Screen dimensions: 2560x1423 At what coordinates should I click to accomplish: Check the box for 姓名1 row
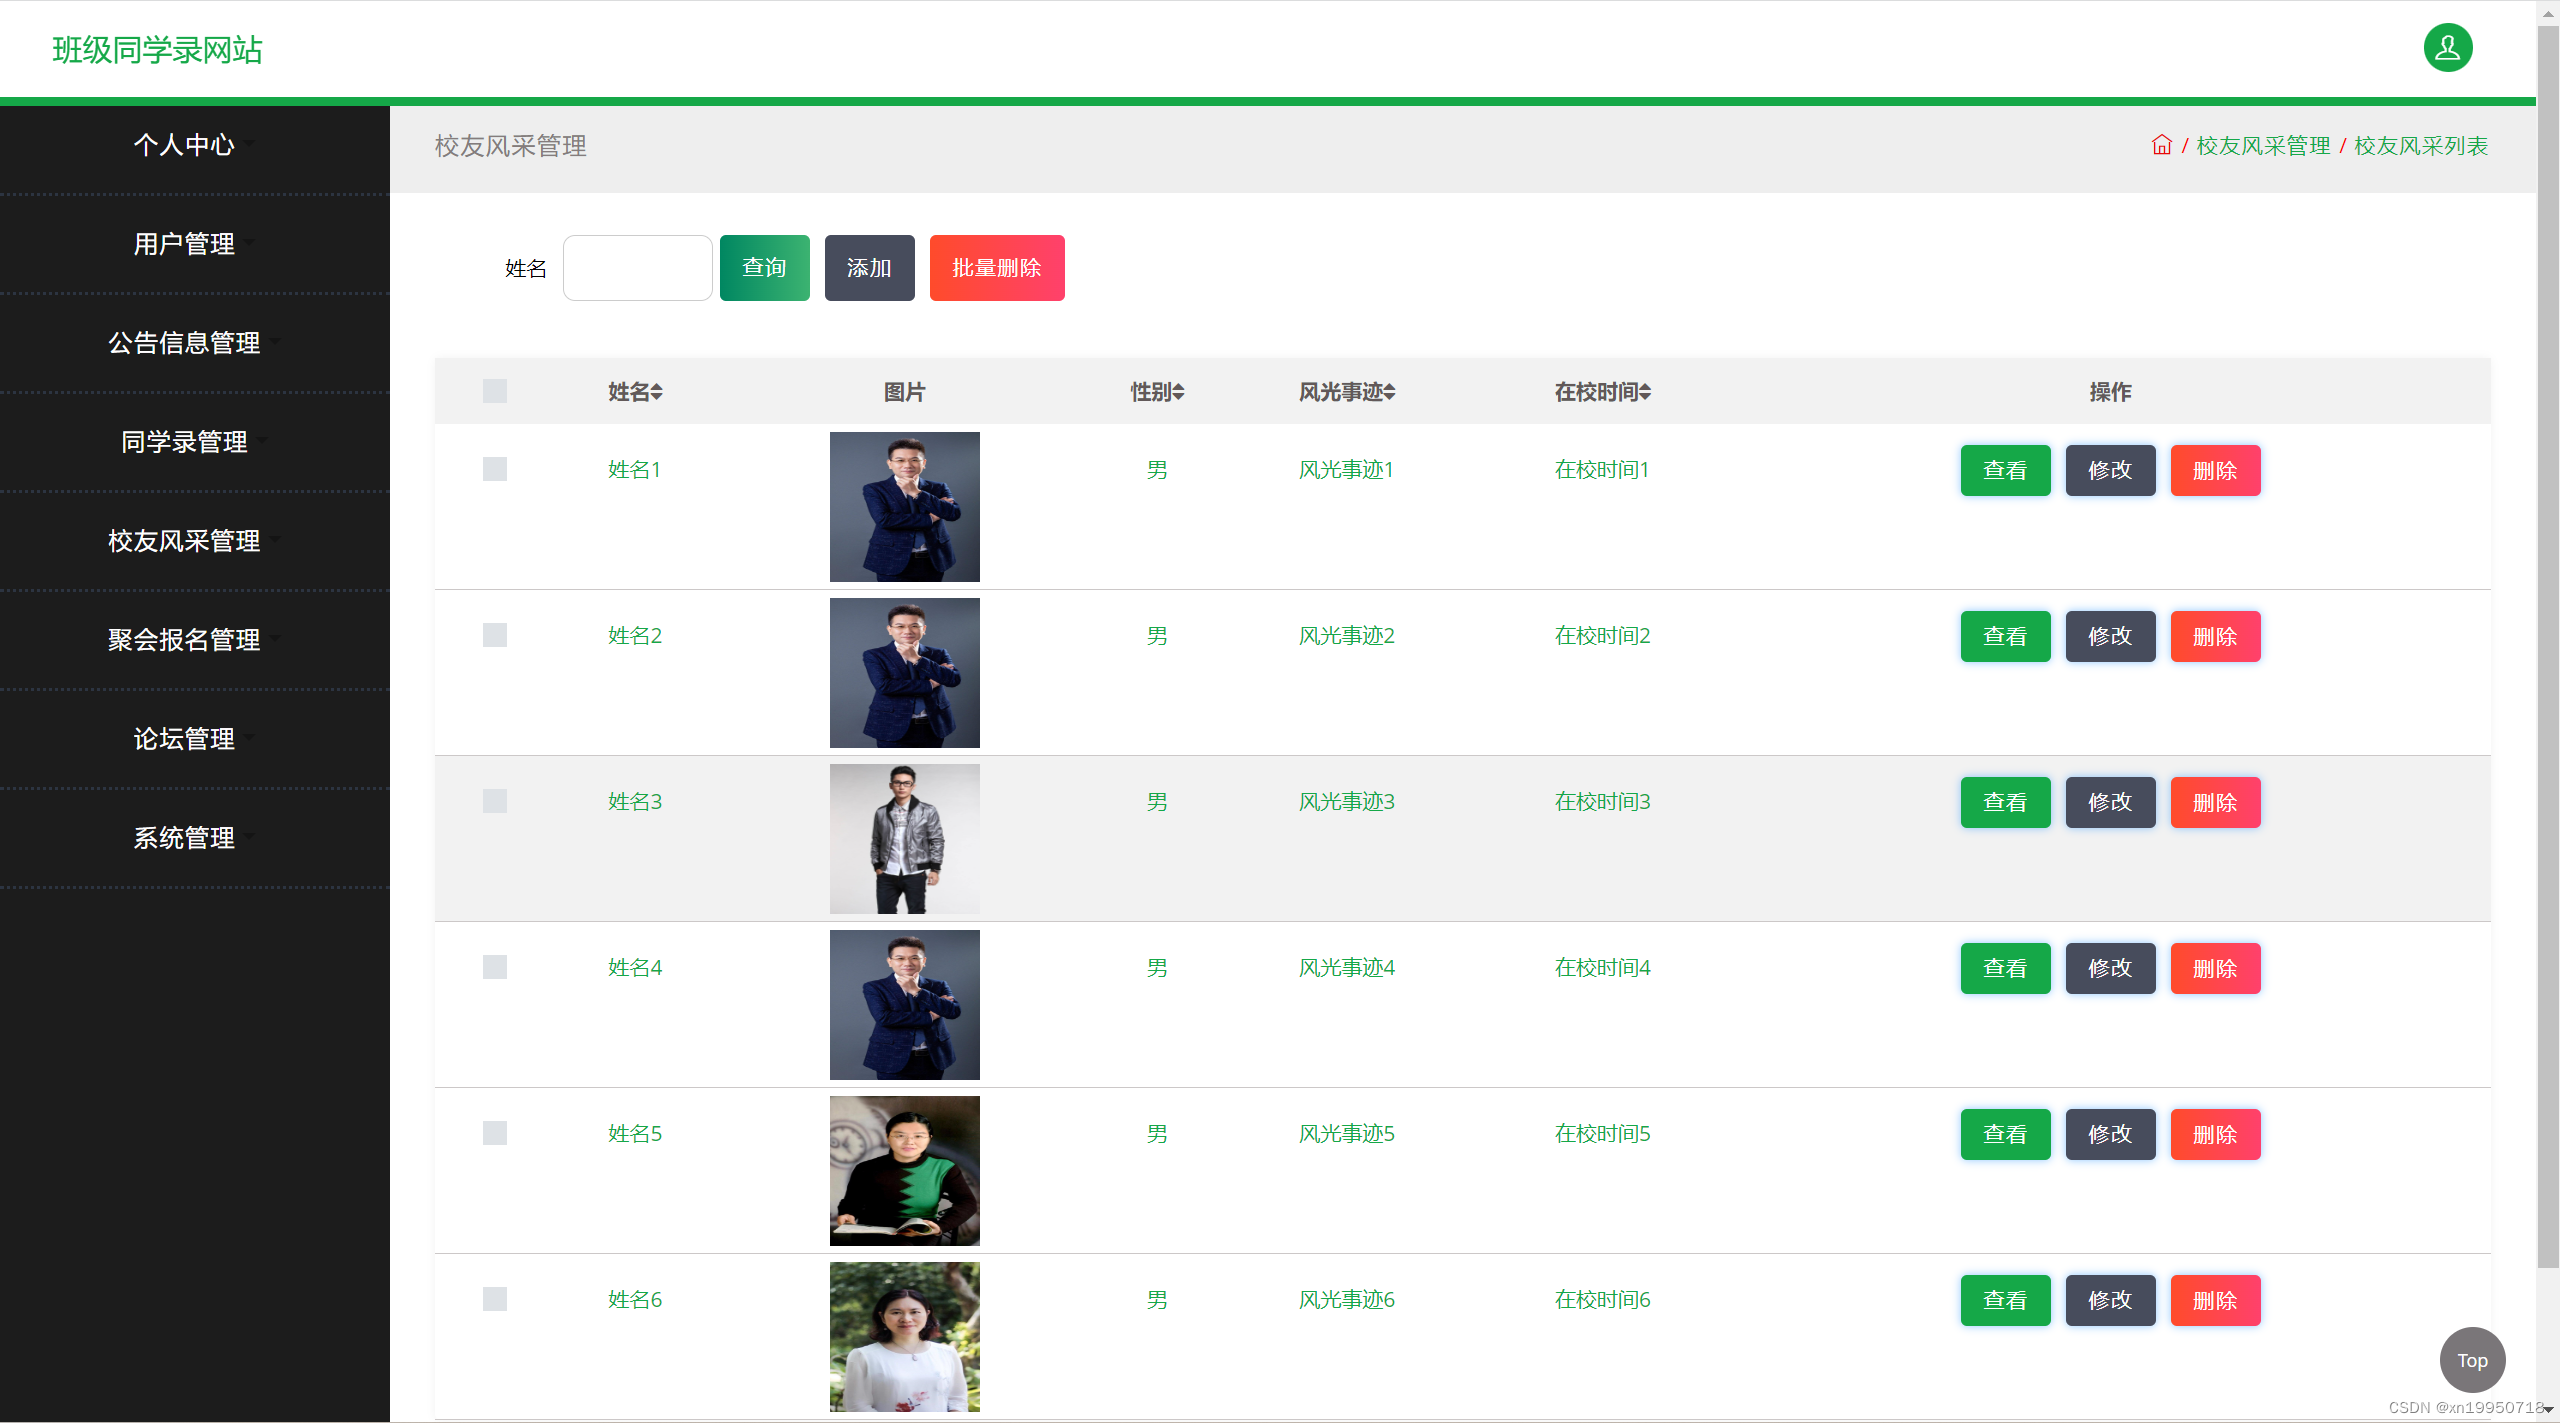pos(495,469)
